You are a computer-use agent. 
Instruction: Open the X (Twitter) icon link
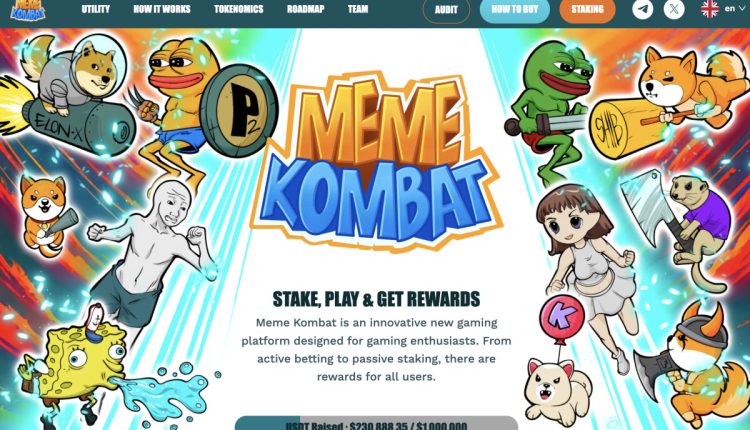pyautogui.click(x=674, y=9)
